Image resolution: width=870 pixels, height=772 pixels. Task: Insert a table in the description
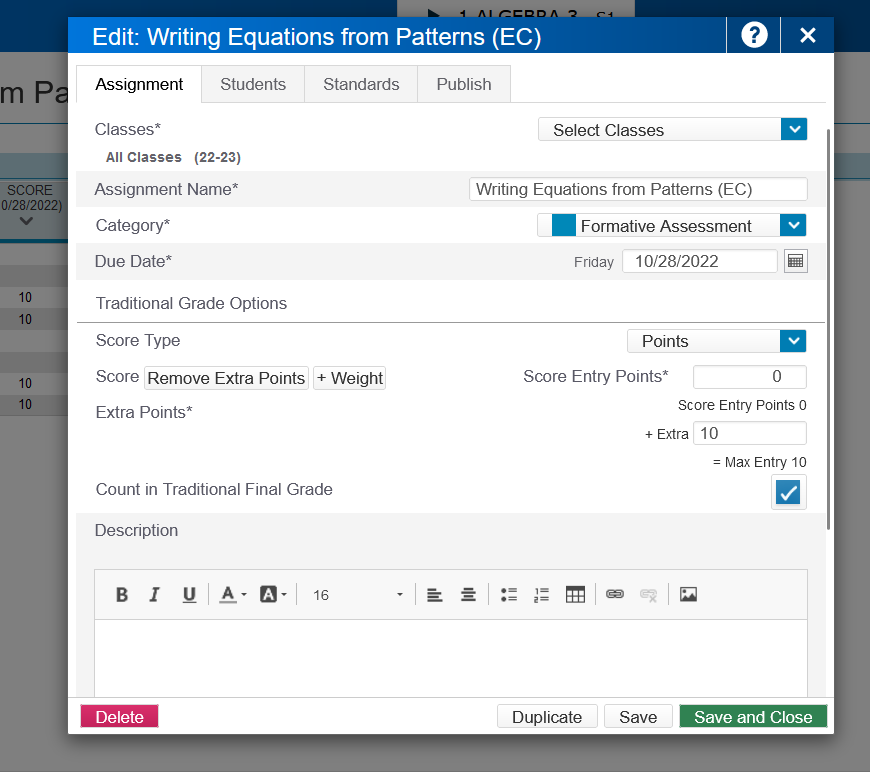pos(575,595)
